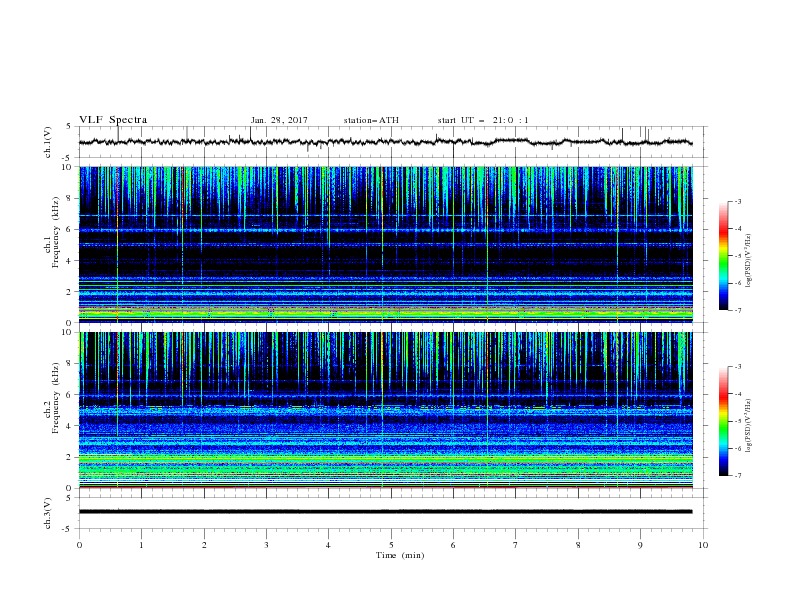This screenshot has width=792, height=612.
Task: Click the "4" kHz tick of ch.2 spectrogram
Action: (69, 426)
